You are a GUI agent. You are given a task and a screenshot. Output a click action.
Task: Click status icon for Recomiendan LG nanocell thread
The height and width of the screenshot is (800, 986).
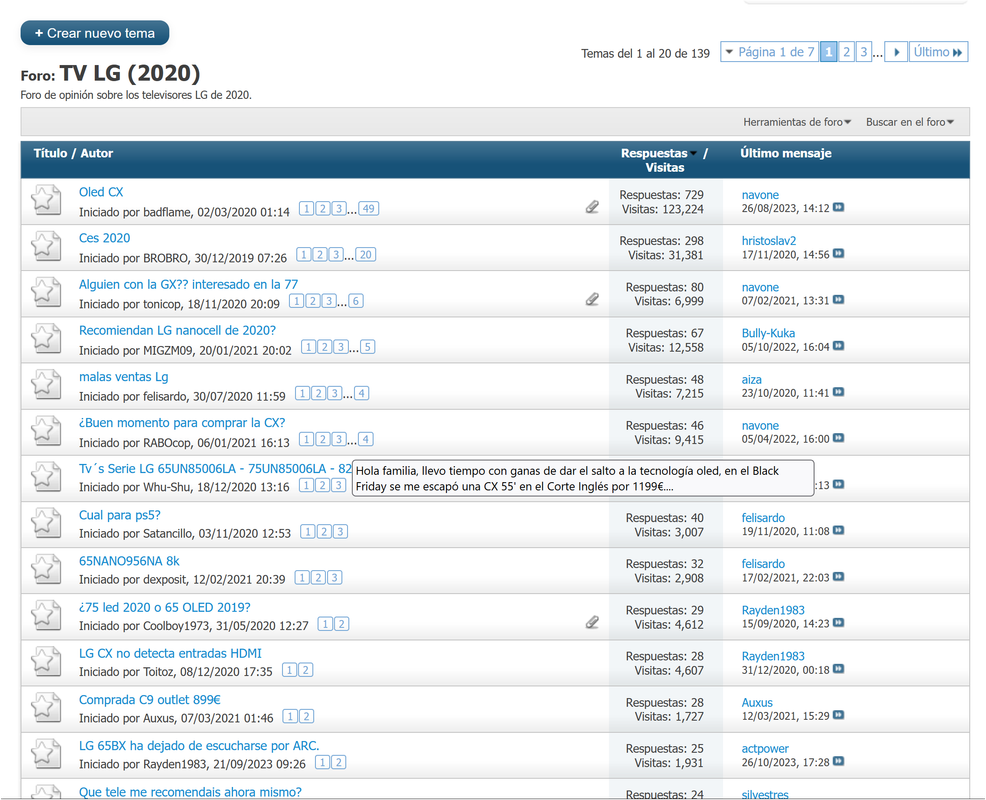pos(46,338)
